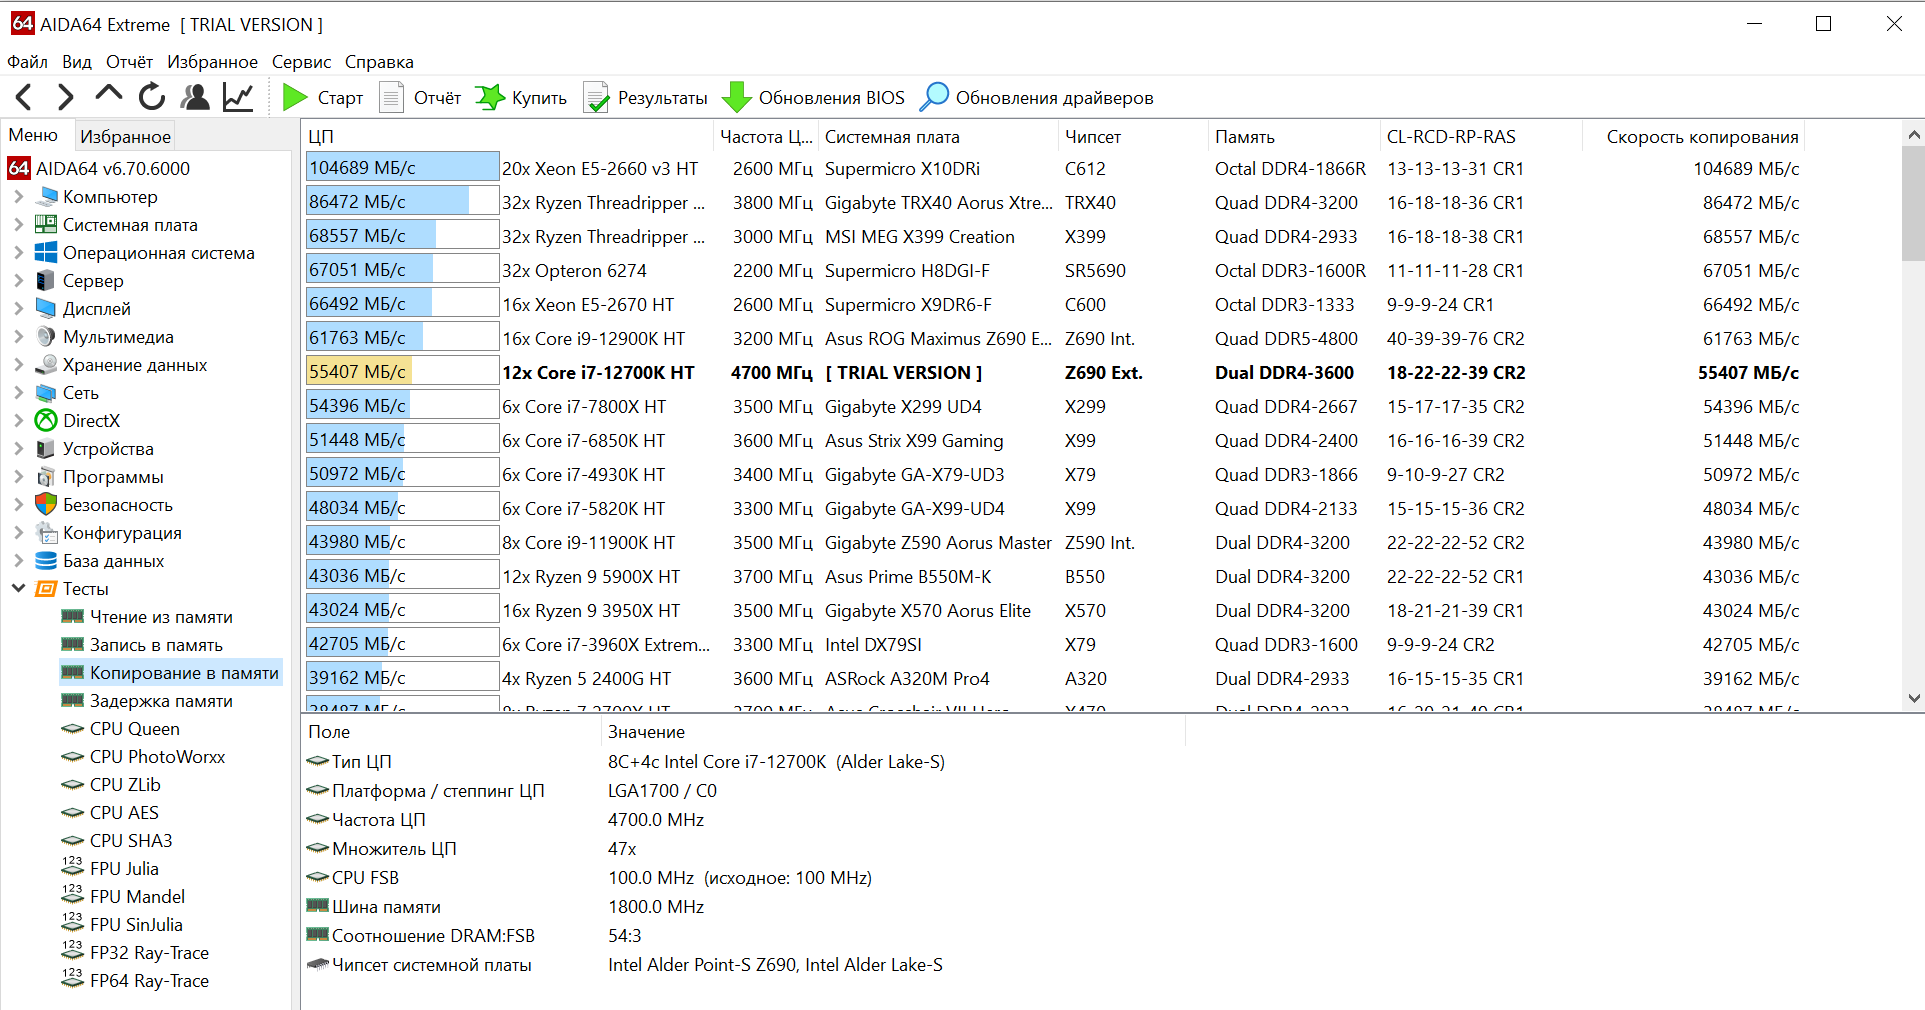Click the 86472 МБ/с result bar
1925x1010 pixels.
tap(402, 202)
